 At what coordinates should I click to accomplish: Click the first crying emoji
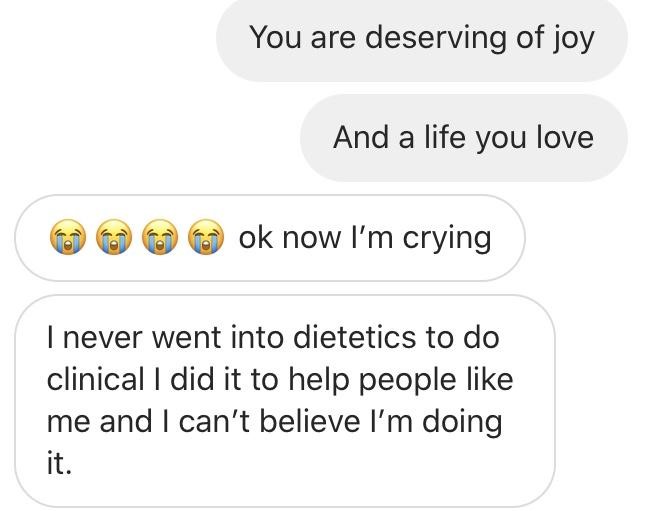pyautogui.click(x=67, y=238)
